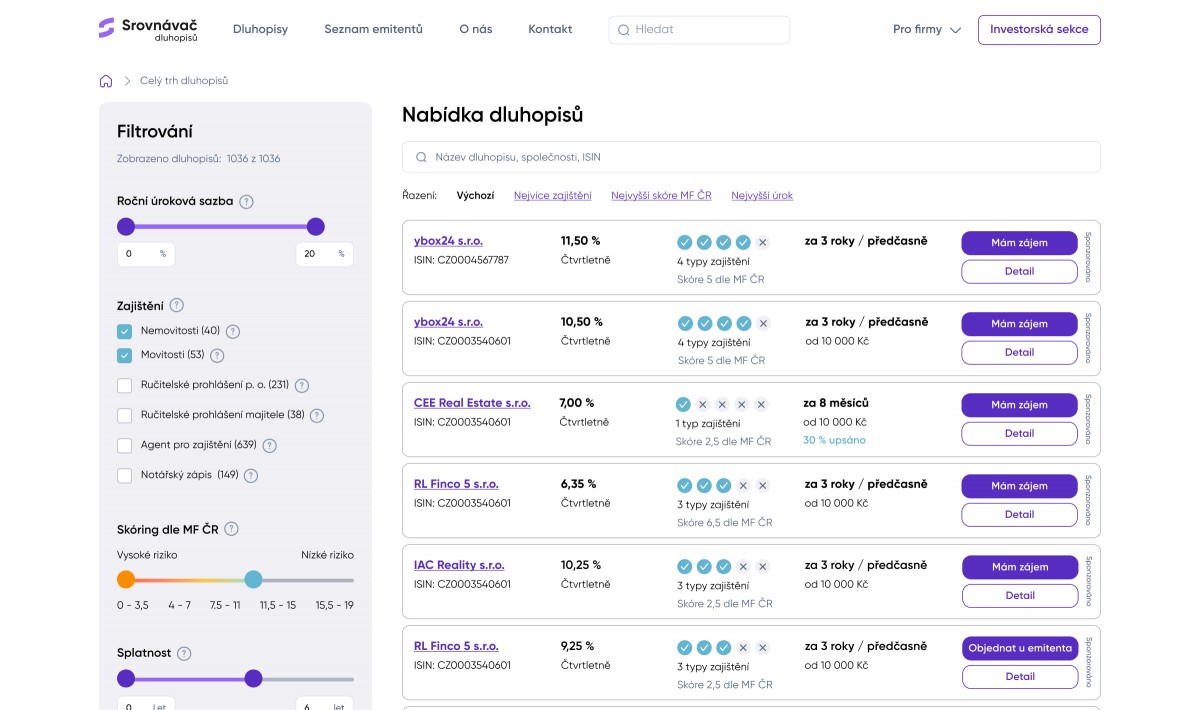Uncheck the Nemovitosti (40) checkbox
The height and width of the screenshot is (710, 1200).
(125, 331)
